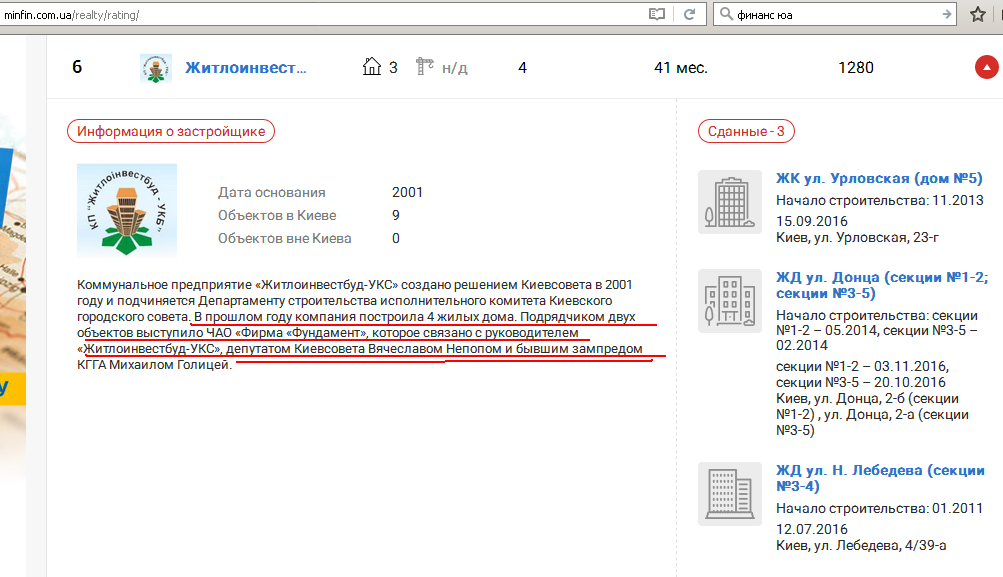The width and height of the screenshot is (1003, 577).
Task: Click the 'Объектов вне Киева' label
Action: [285, 238]
